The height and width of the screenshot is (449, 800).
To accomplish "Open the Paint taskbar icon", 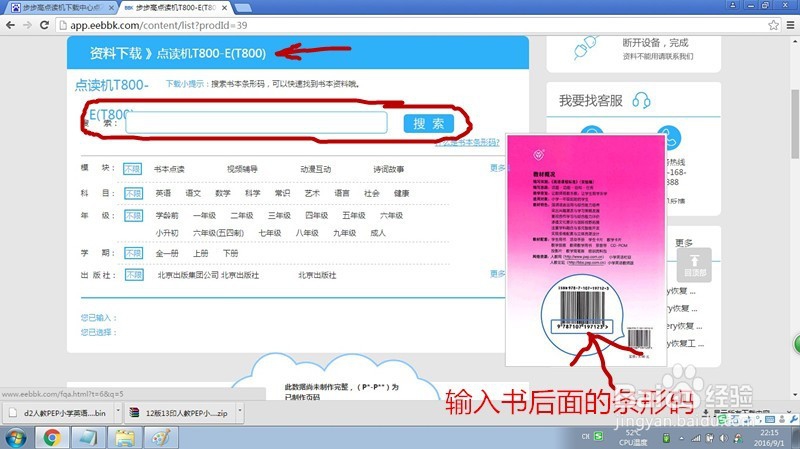I will (161, 438).
